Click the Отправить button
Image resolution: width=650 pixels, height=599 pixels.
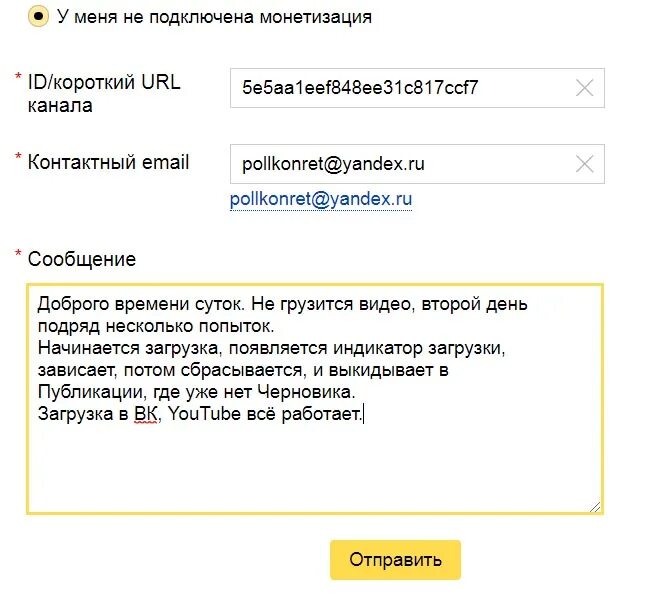coord(395,560)
